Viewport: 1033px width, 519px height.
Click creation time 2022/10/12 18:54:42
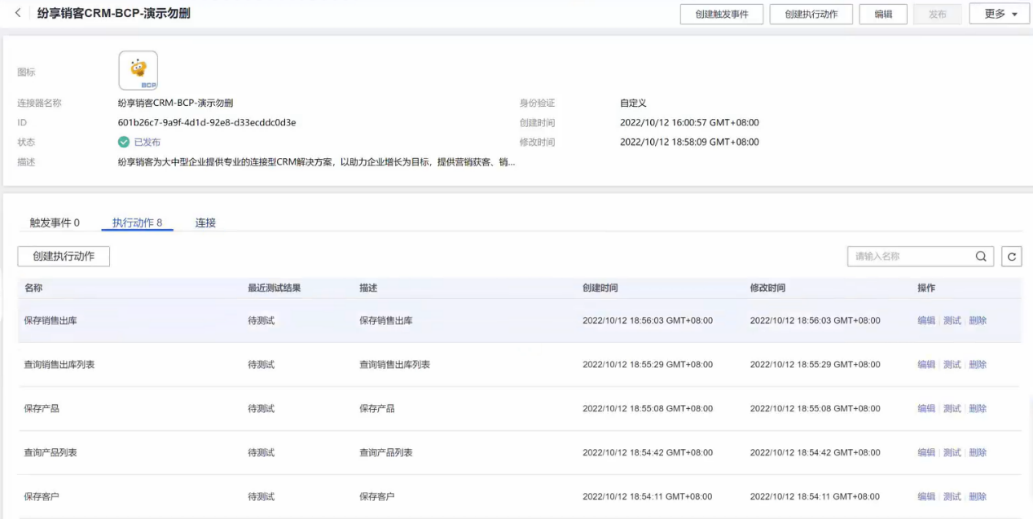(648, 452)
